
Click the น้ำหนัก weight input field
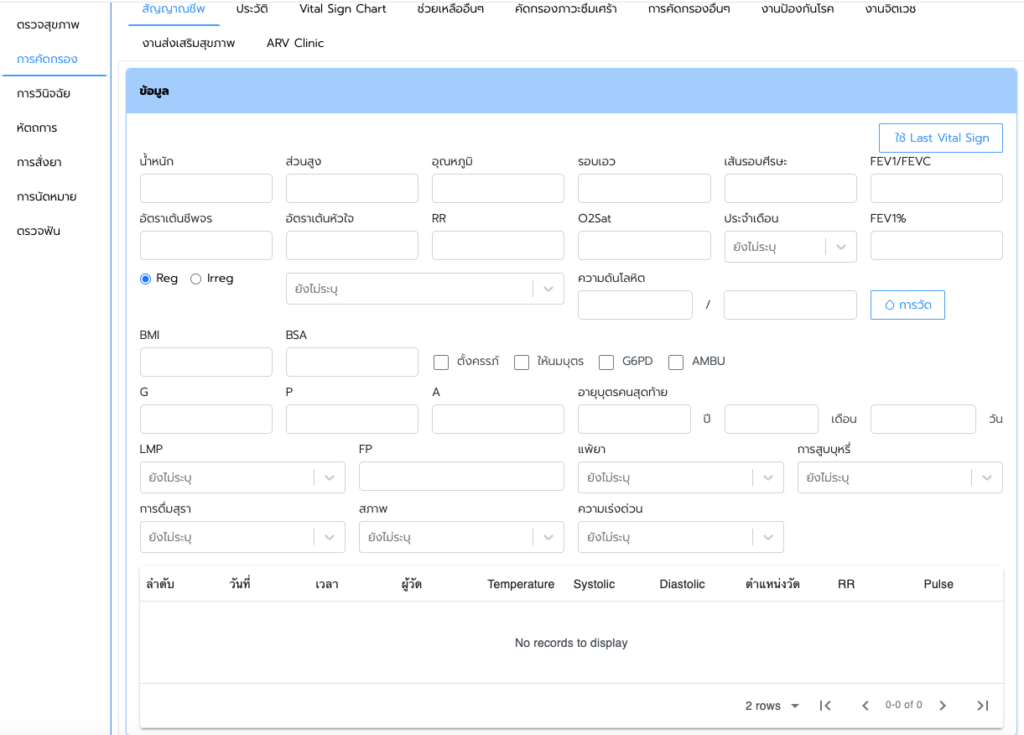click(x=206, y=188)
